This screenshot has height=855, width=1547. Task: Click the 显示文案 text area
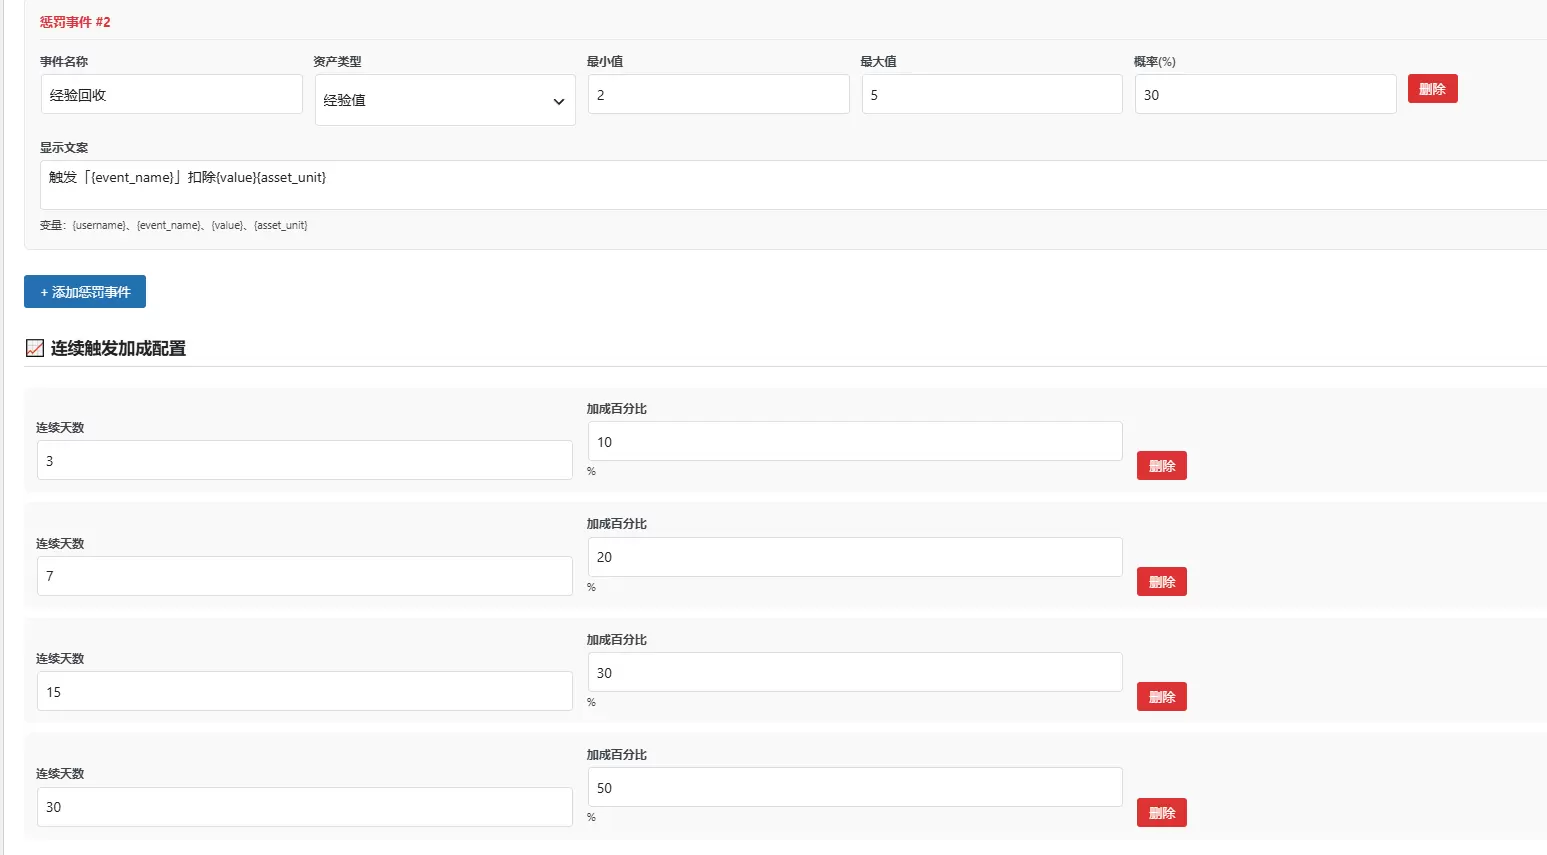pos(794,185)
